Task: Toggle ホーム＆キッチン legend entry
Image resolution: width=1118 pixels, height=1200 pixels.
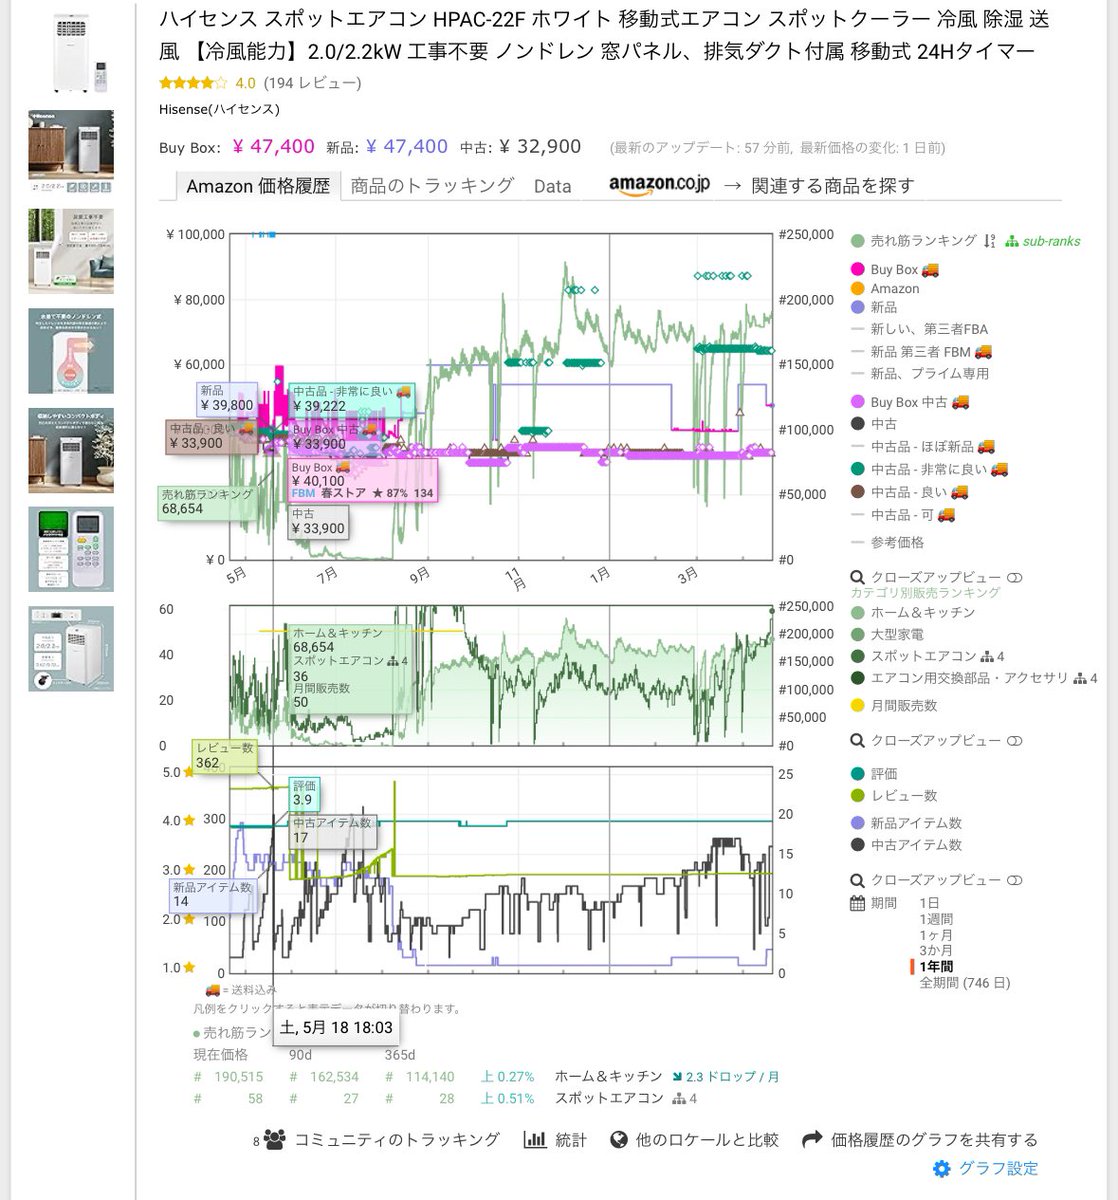Action: 912,612
